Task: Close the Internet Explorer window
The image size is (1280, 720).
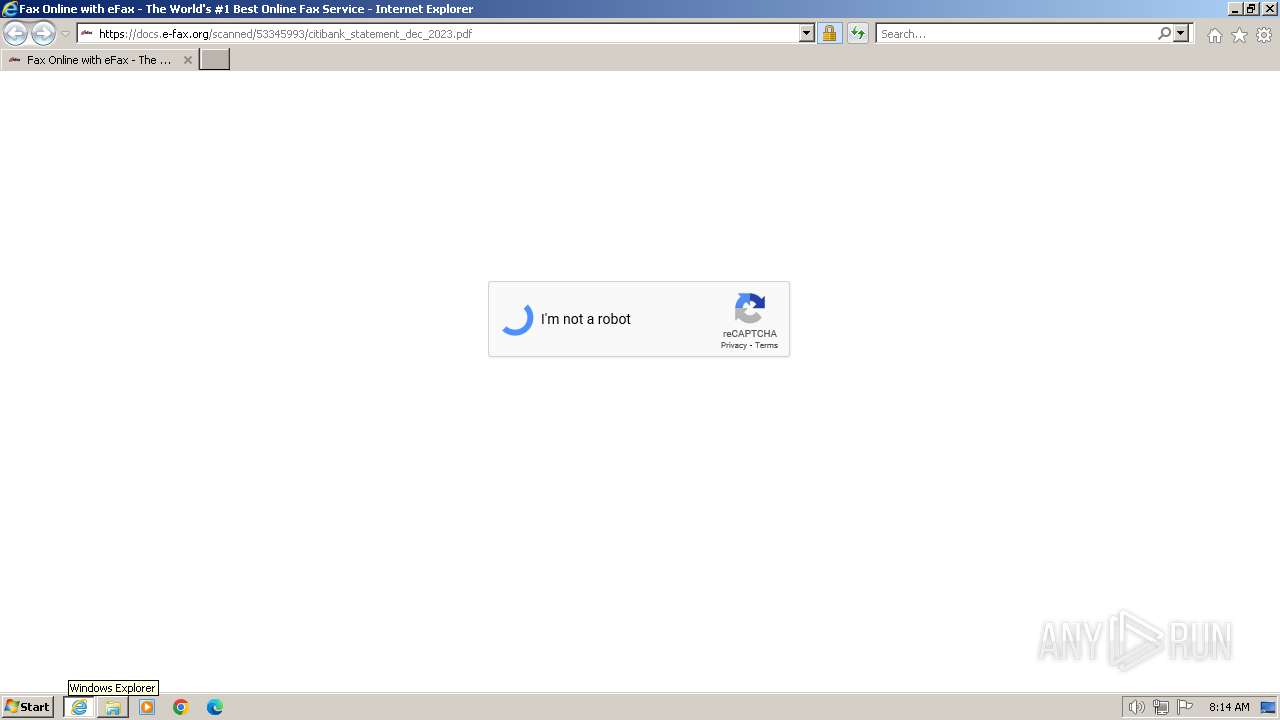Action: tap(1268, 8)
